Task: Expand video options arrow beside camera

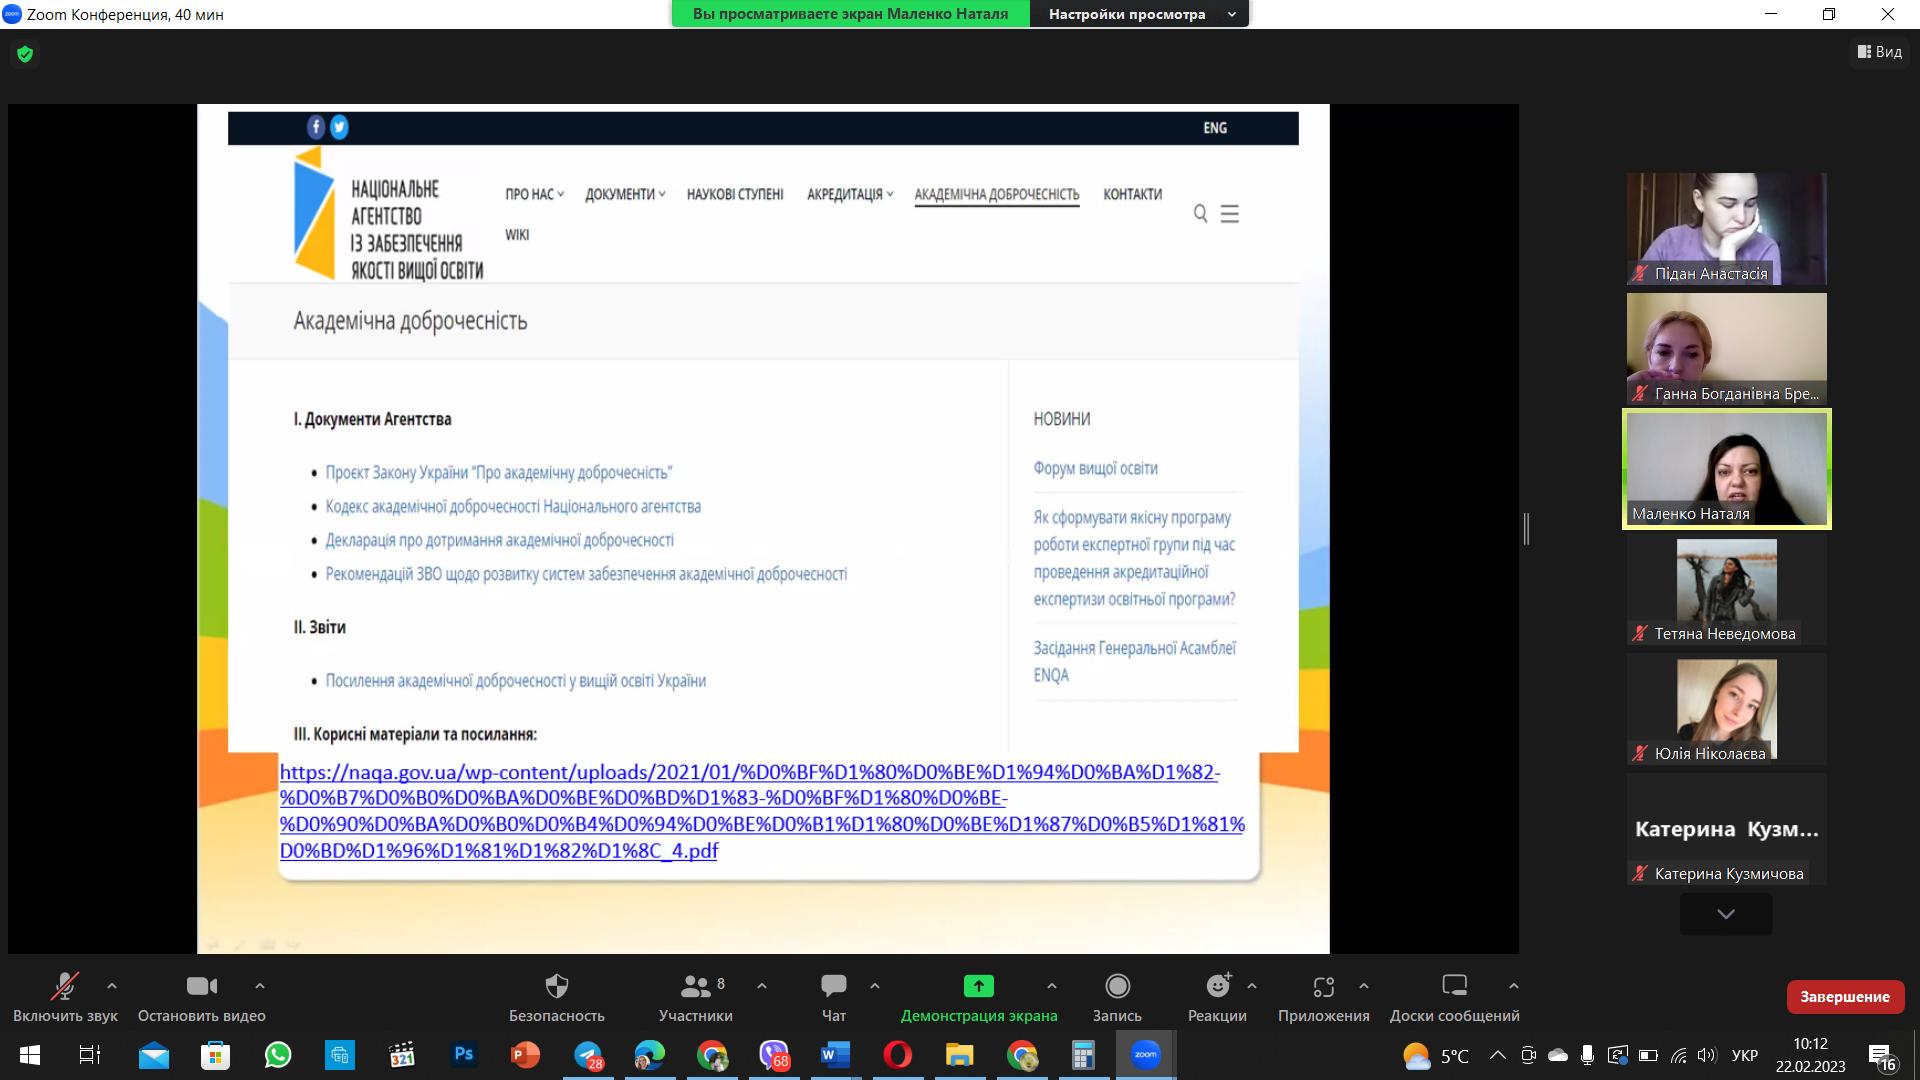Action: (x=260, y=986)
